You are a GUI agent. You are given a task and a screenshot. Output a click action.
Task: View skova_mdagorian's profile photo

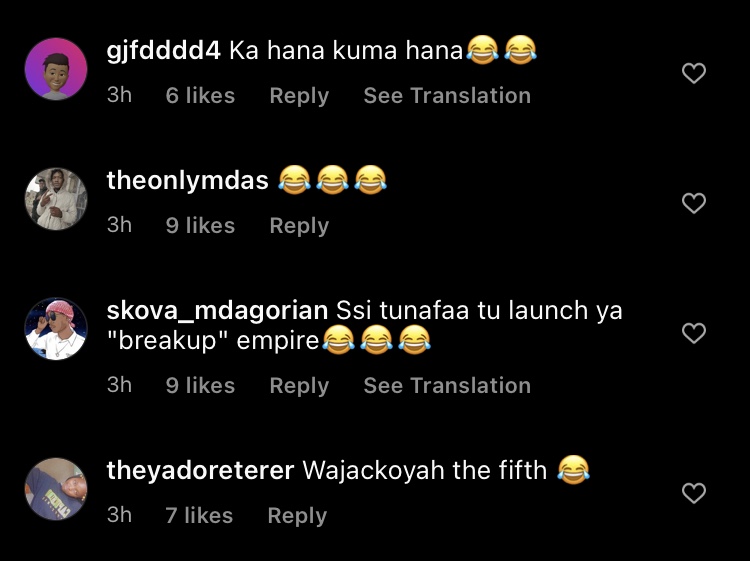[x=56, y=329]
